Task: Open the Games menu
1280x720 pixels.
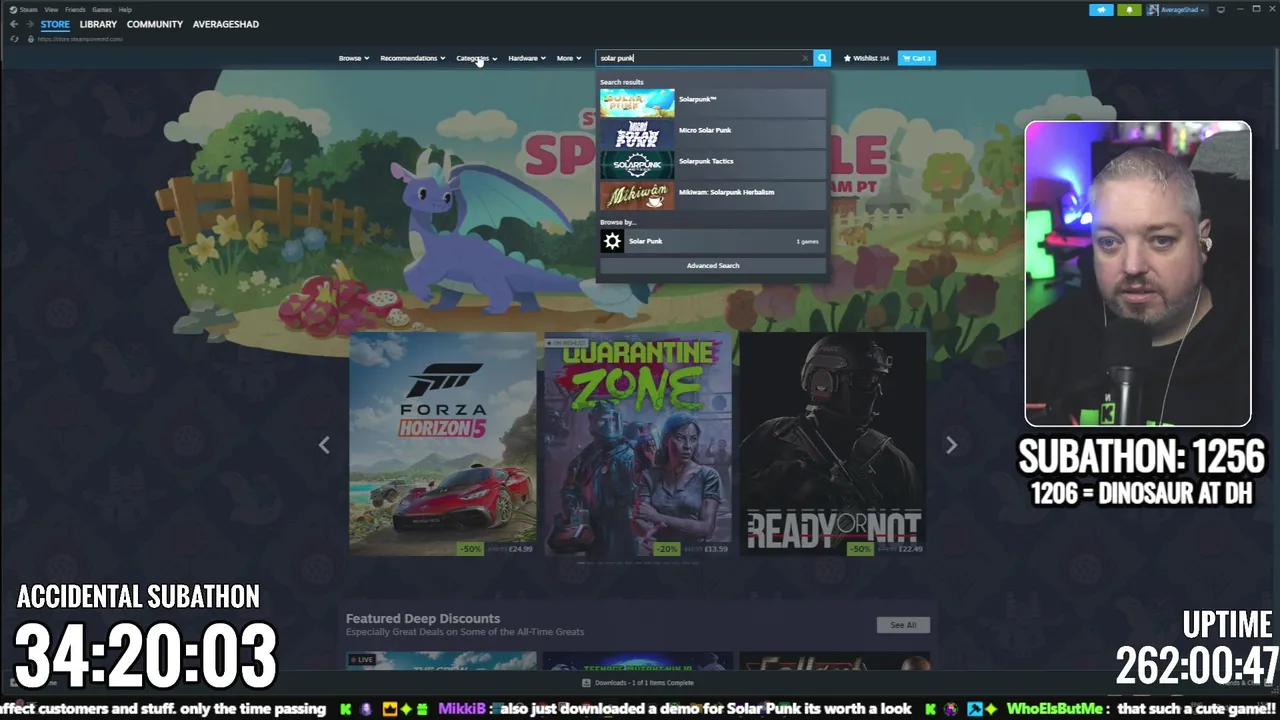Action: pyautogui.click(x=102, y=9)
